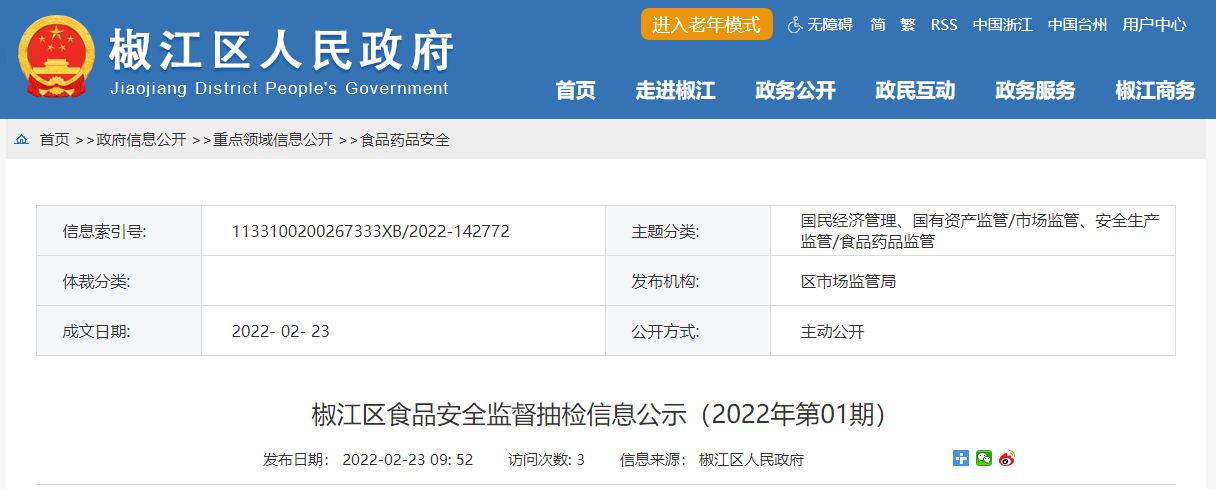Go to 首页 in main navigation
The image size is (1216, 489).
click(x=576, y=91)
